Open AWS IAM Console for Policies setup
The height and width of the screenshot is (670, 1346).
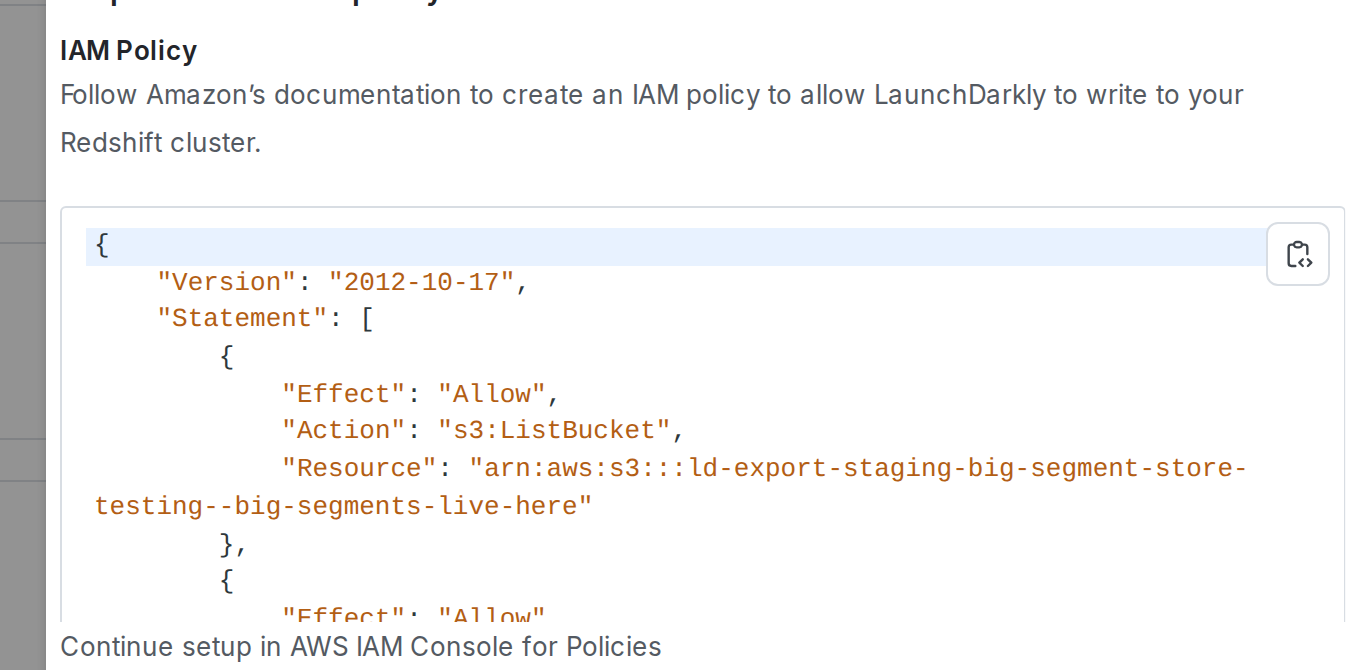point(360,646)
